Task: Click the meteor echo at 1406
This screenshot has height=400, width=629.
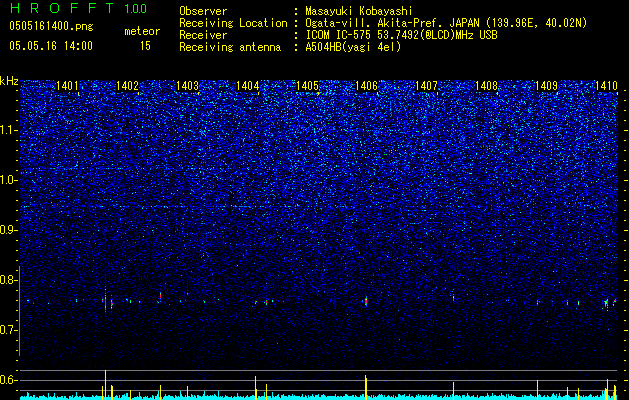Action: coord(366,301)
